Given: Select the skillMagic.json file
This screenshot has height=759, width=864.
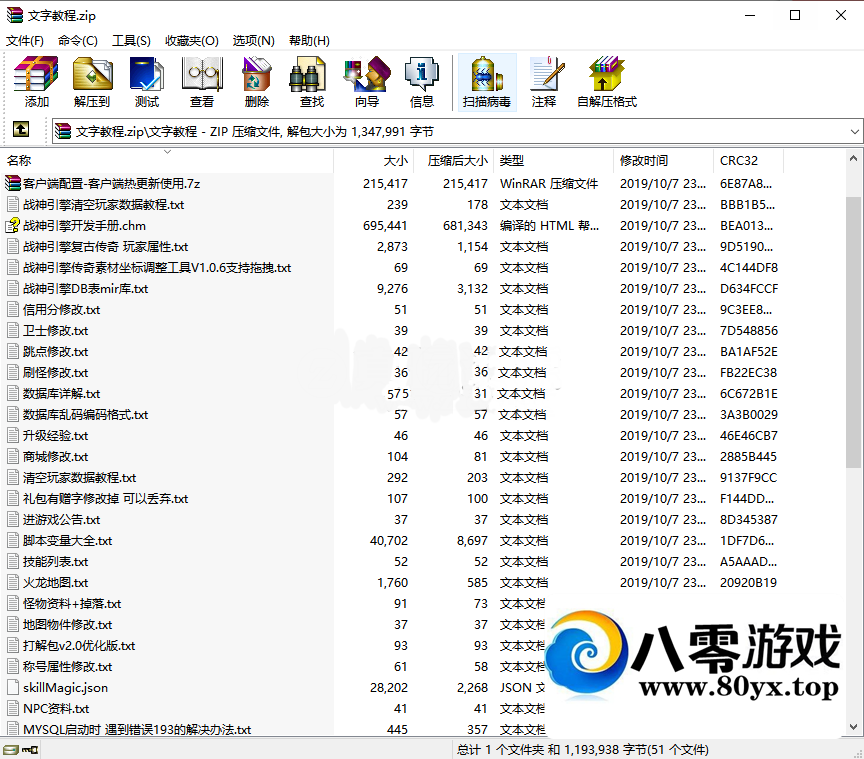Looking at the screenshot, I should (x=65, y=687).
